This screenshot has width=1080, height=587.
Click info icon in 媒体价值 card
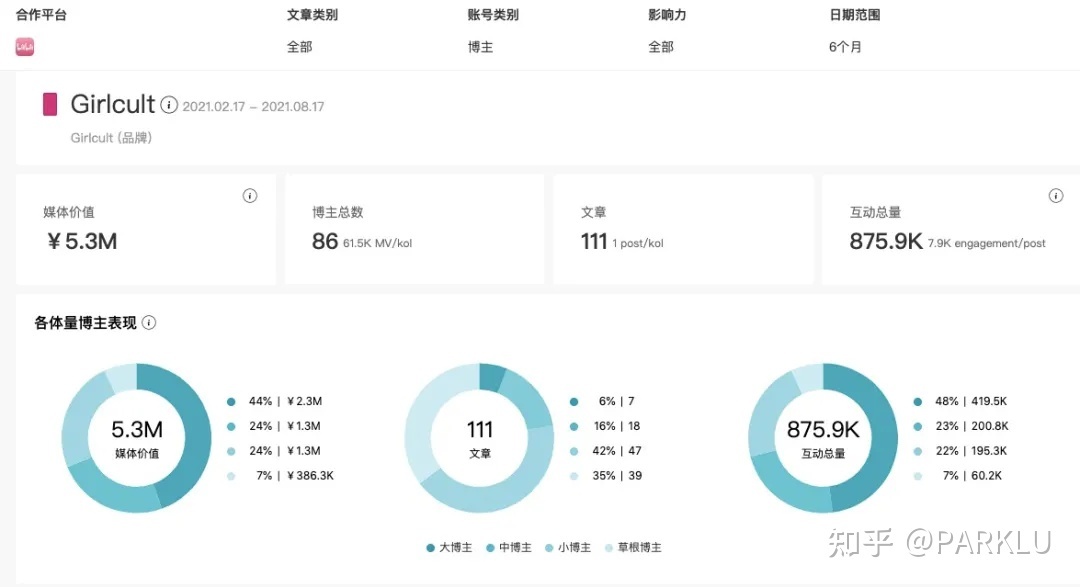click(x=250, y=196)
